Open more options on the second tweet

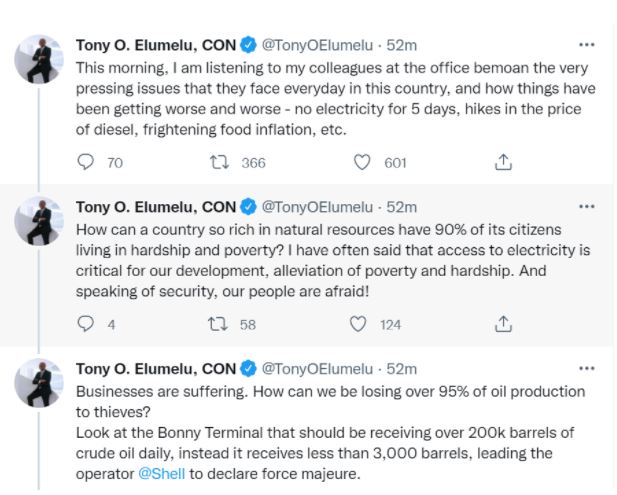[x=586, y=207]
